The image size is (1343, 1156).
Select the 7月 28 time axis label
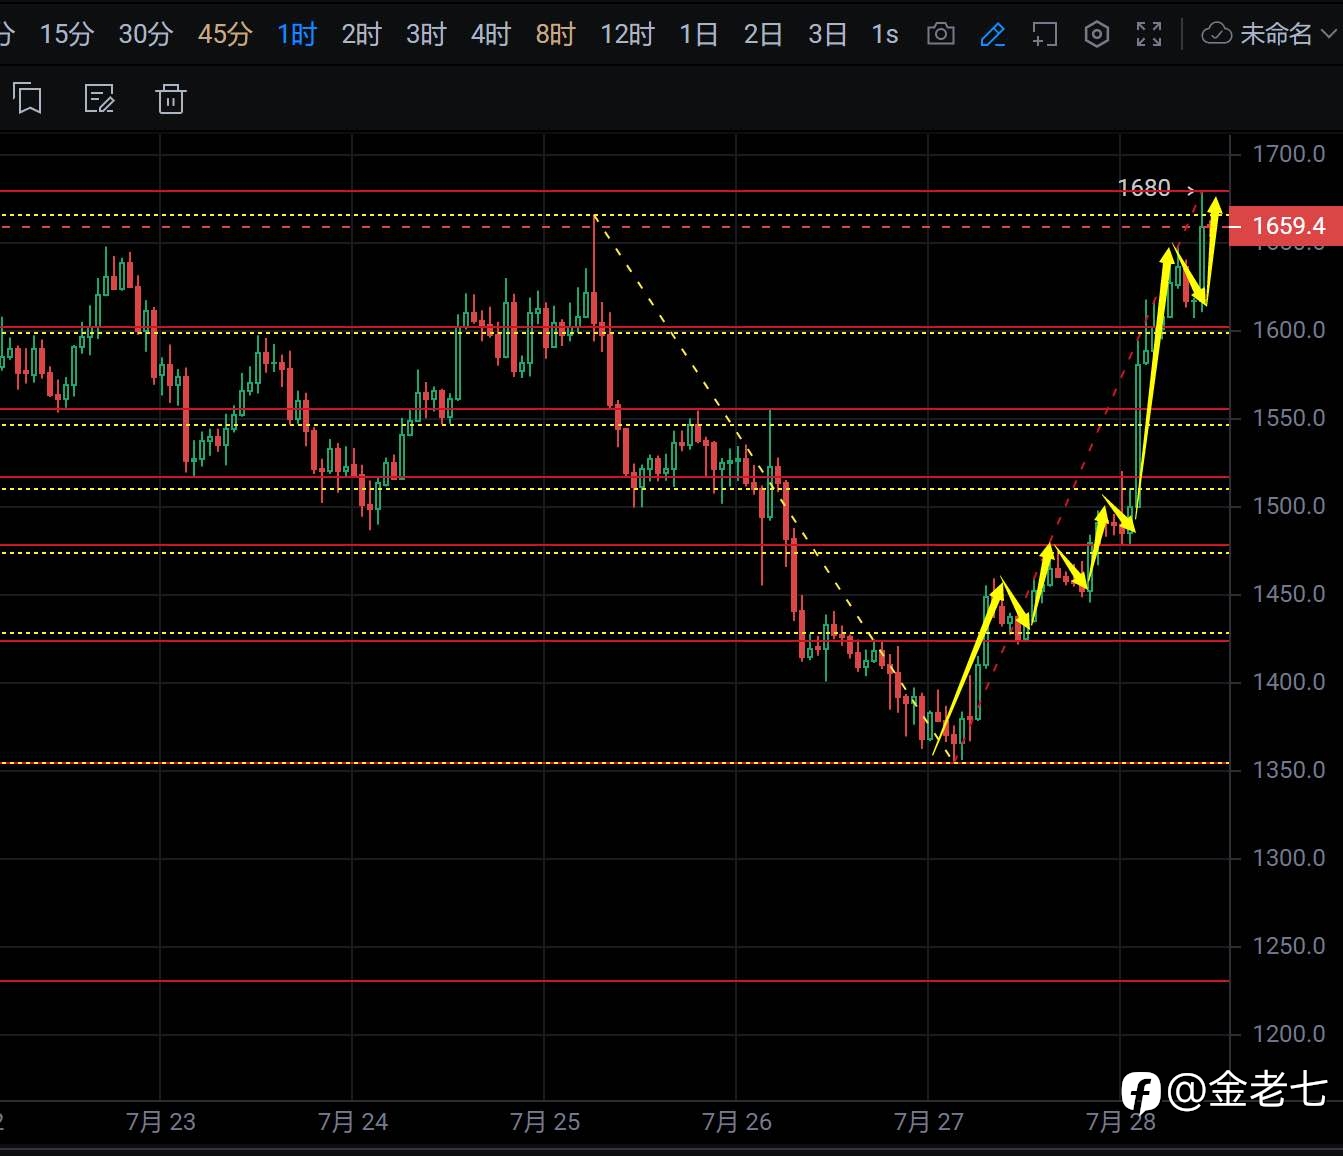click(x=1121, y=1122)
